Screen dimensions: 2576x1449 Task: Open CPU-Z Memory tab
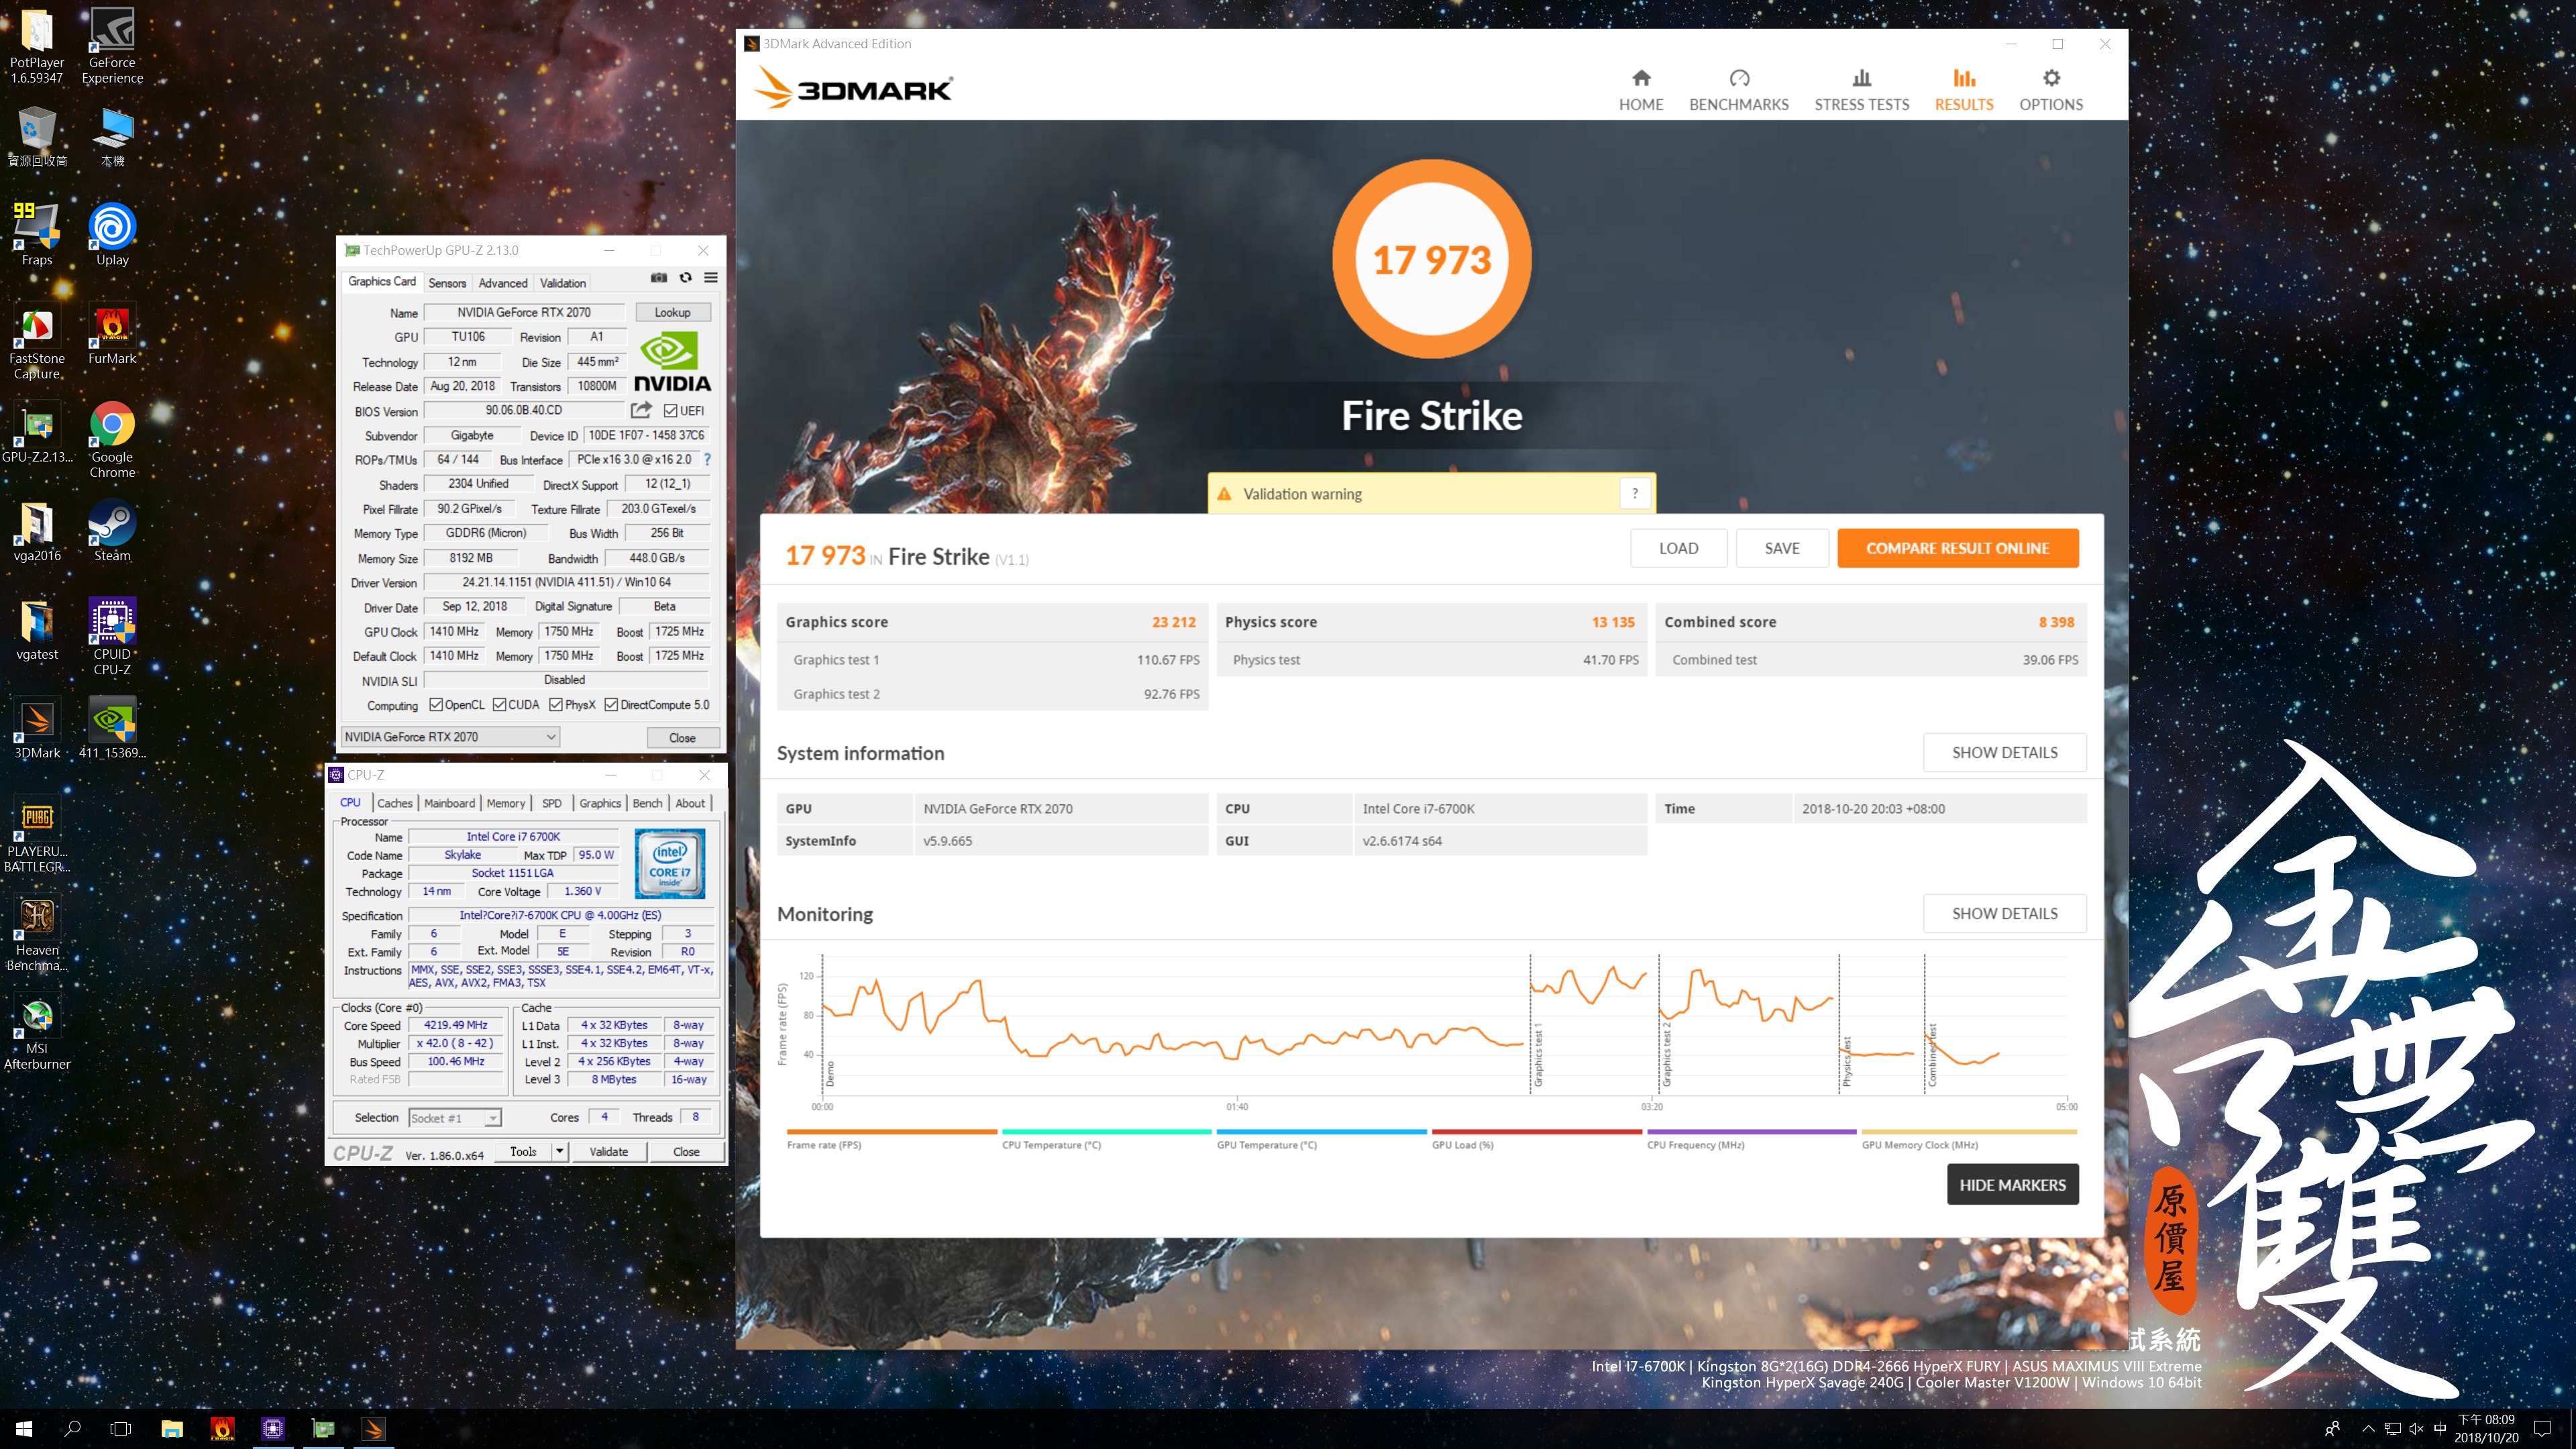point(506,803)
